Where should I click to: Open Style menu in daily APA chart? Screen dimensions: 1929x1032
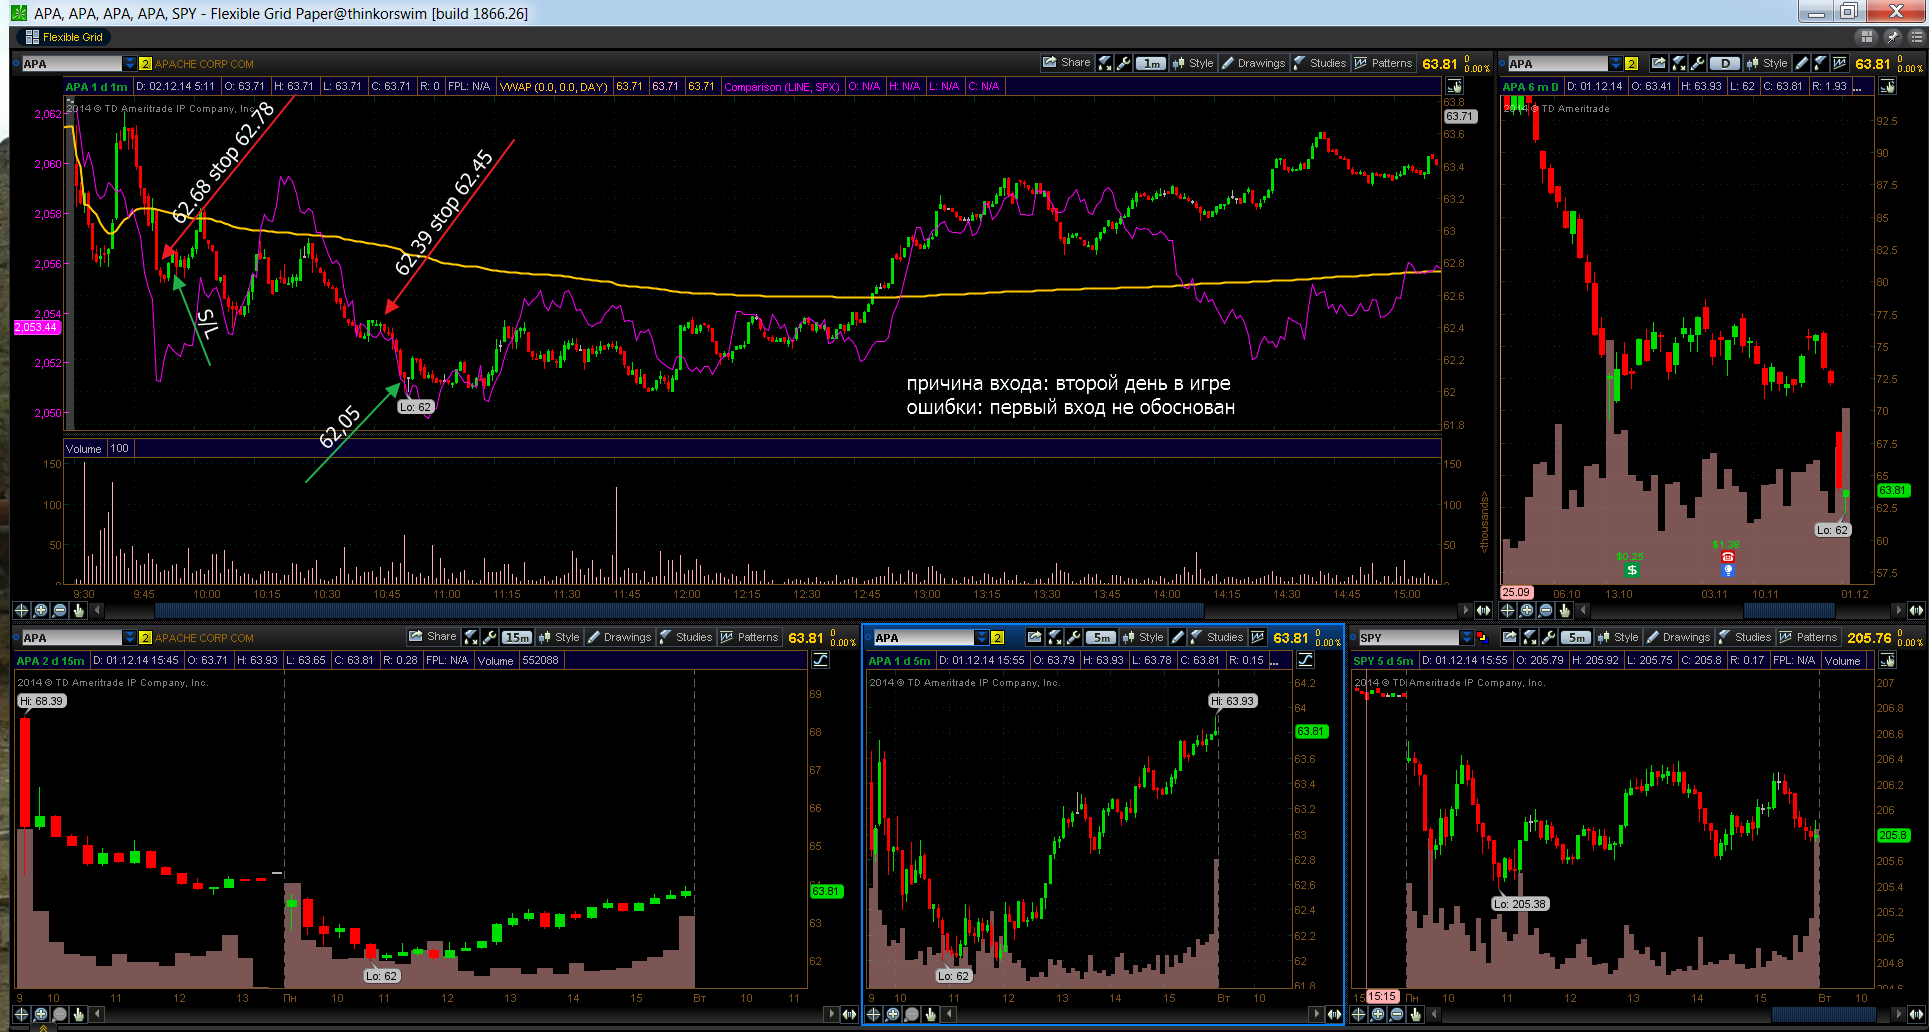[x=1767, y=63]
